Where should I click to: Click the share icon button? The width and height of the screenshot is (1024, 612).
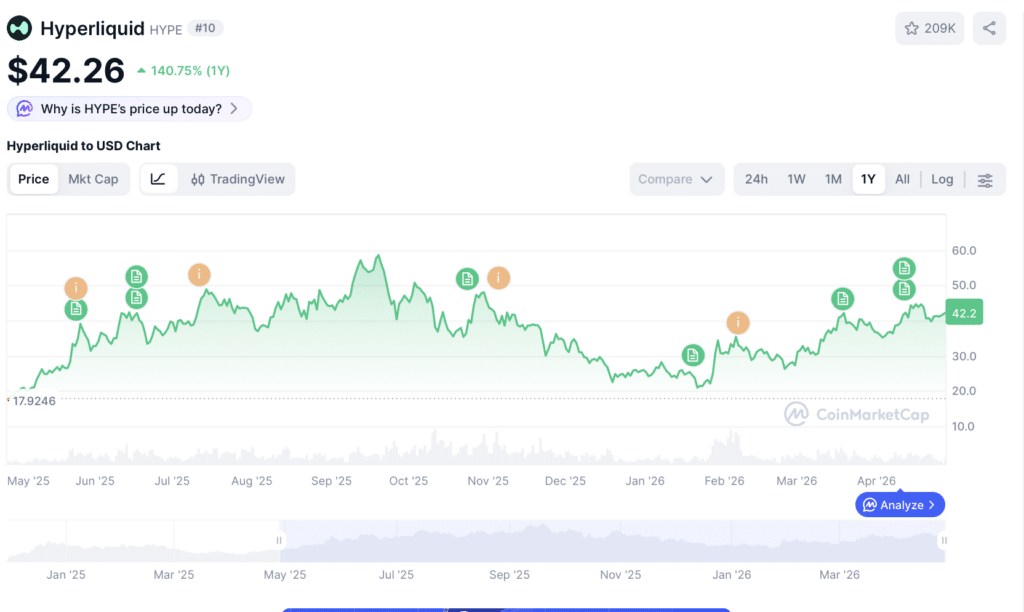989,28
